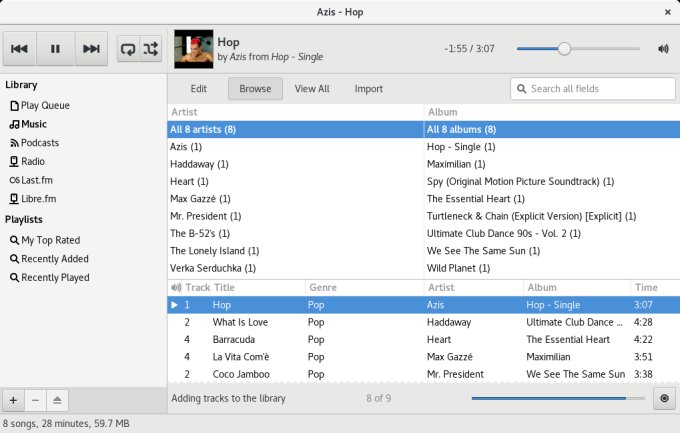Open Play Queue in the Library
Viewport: 680px width, 433px height.
pos(45,105)
